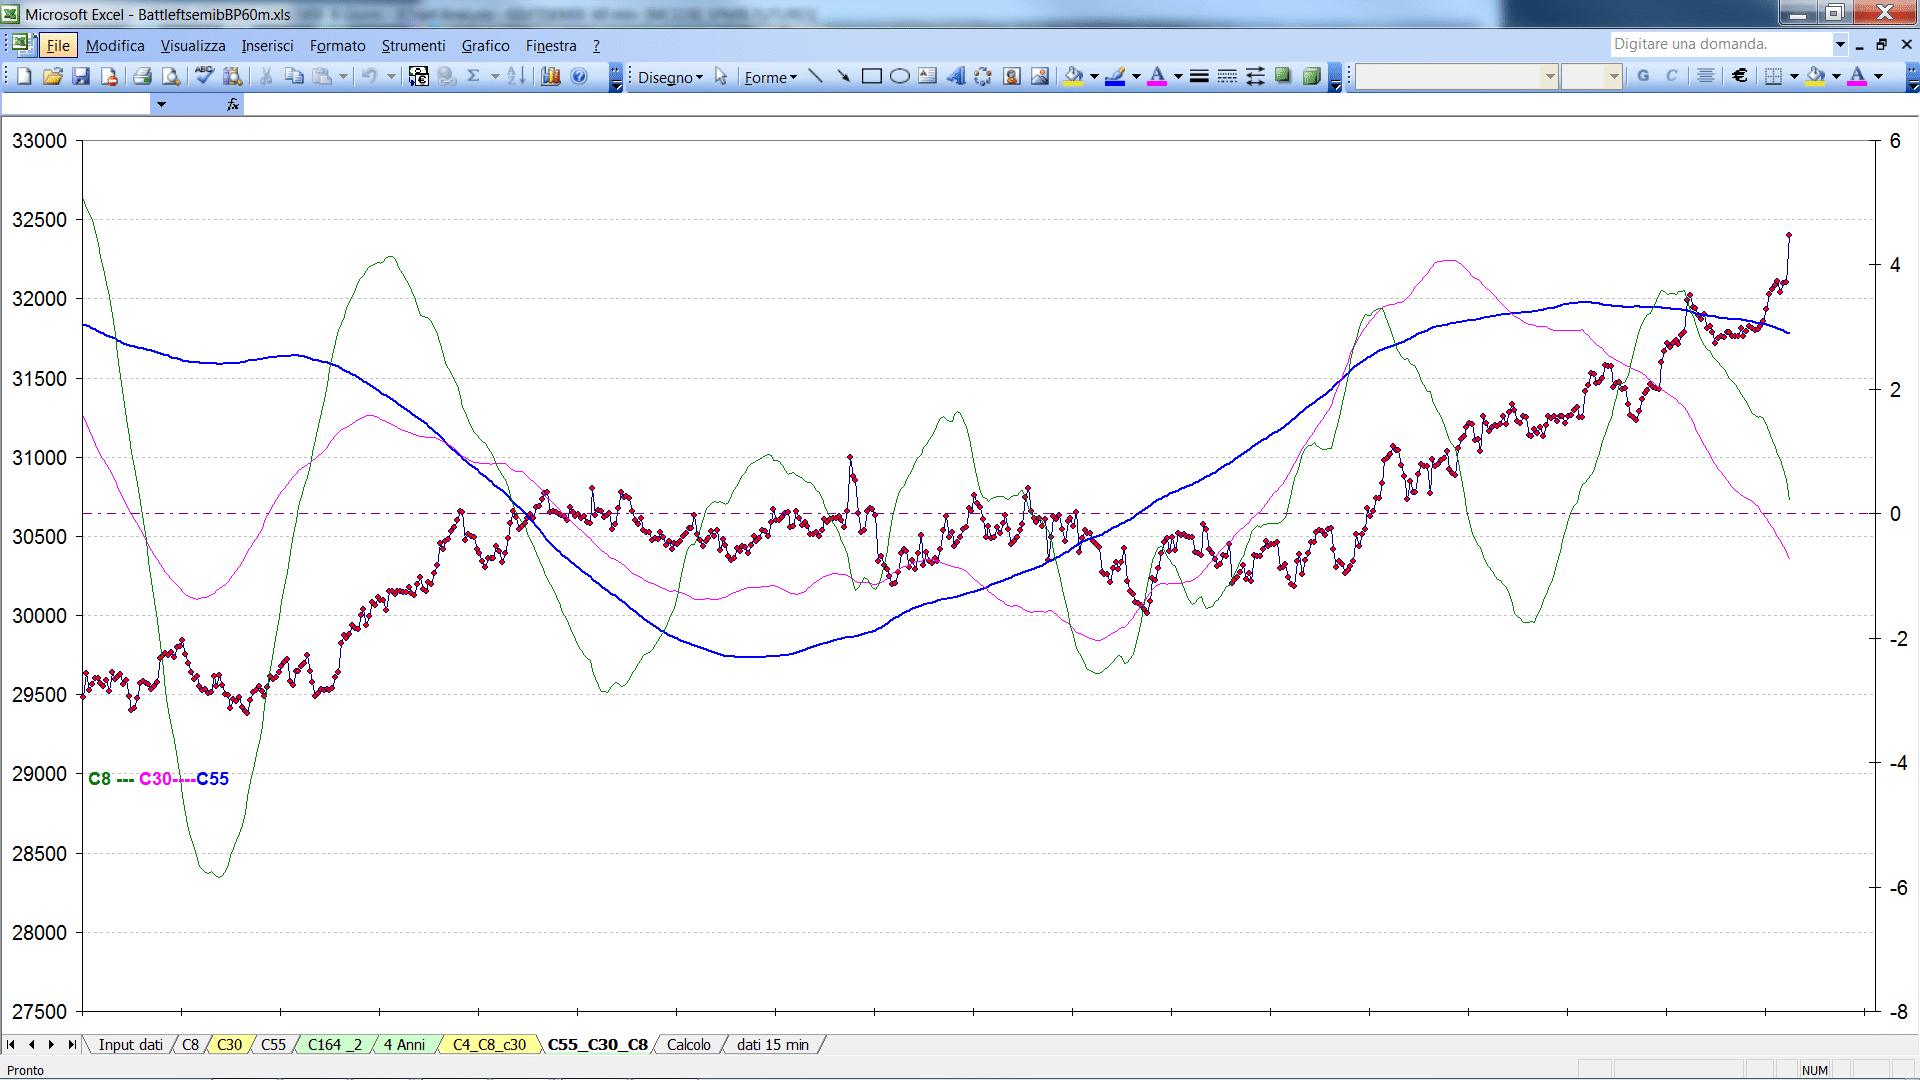
Task: Go to the first sheet tab button
Action: point(11,1045)
